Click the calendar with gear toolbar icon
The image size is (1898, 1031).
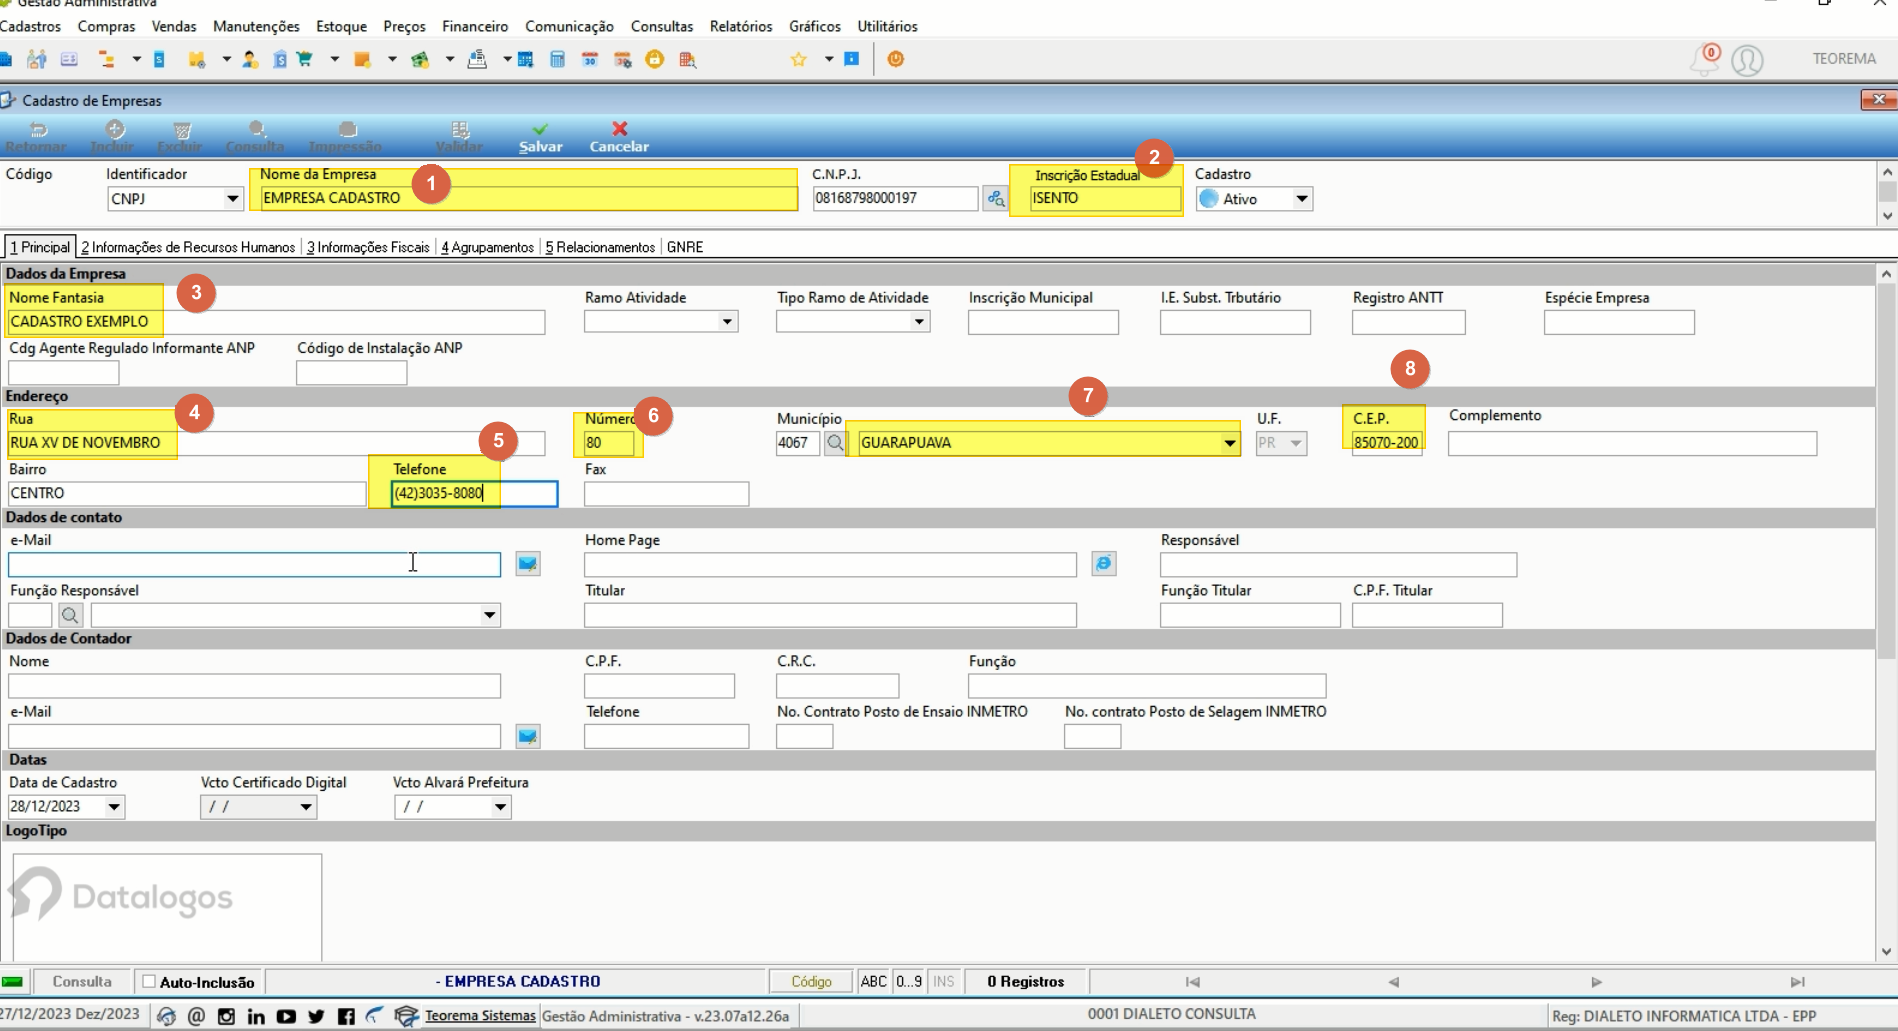[622, 59]
